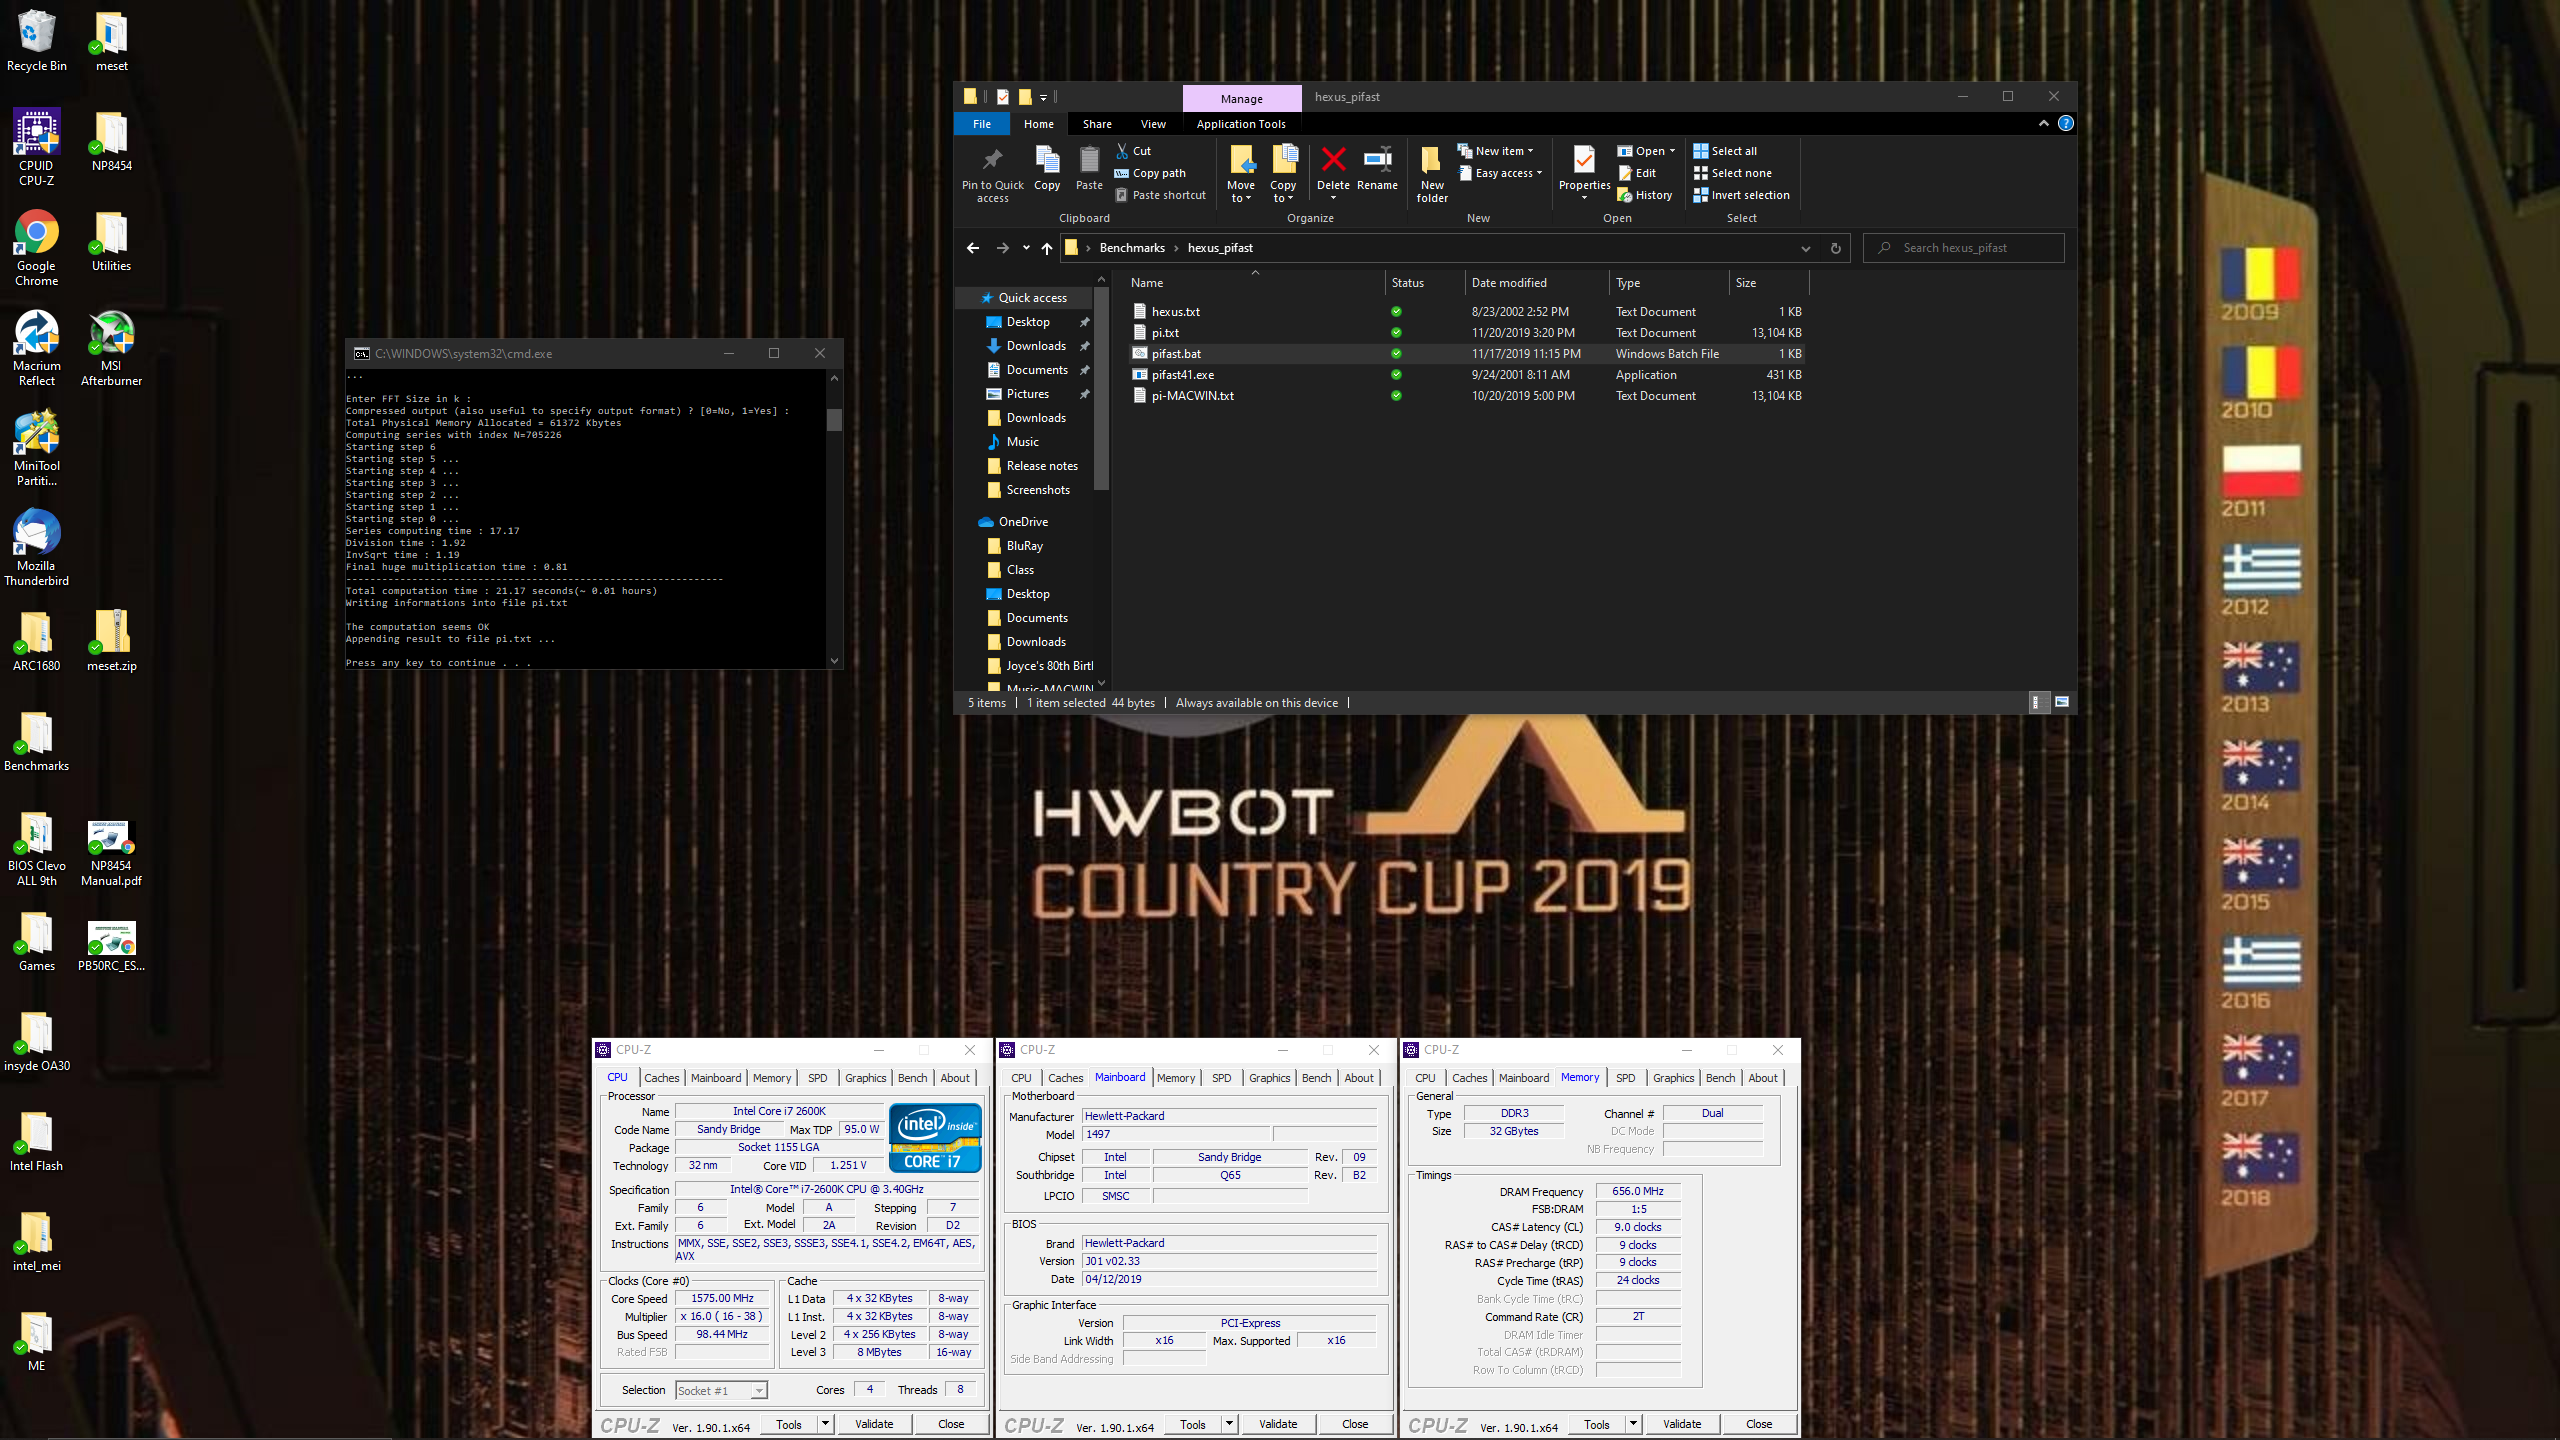
Task: Select the Macrium Reflect desktop icon
Action: click(37, 348)
